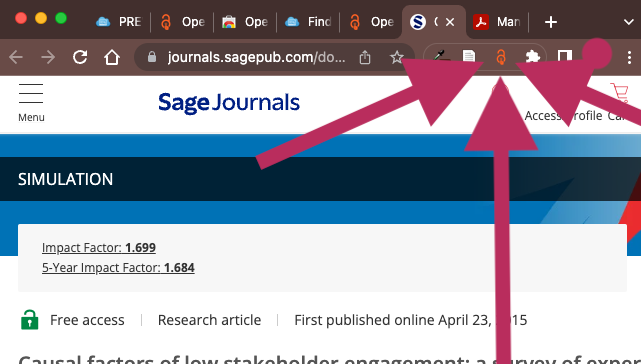Screen dimensions: 641x364
Task: Expand the tab search dropdown
Action: 628,22
